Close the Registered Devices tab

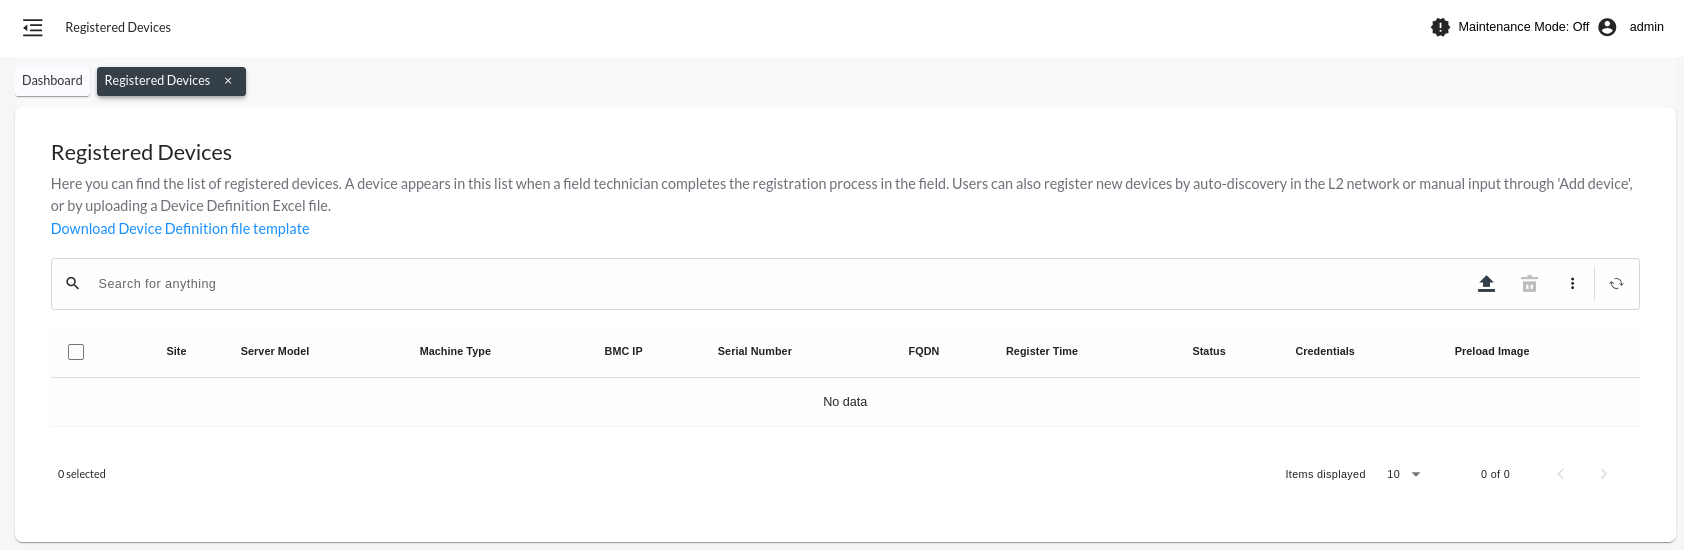(x=228, y=81)
